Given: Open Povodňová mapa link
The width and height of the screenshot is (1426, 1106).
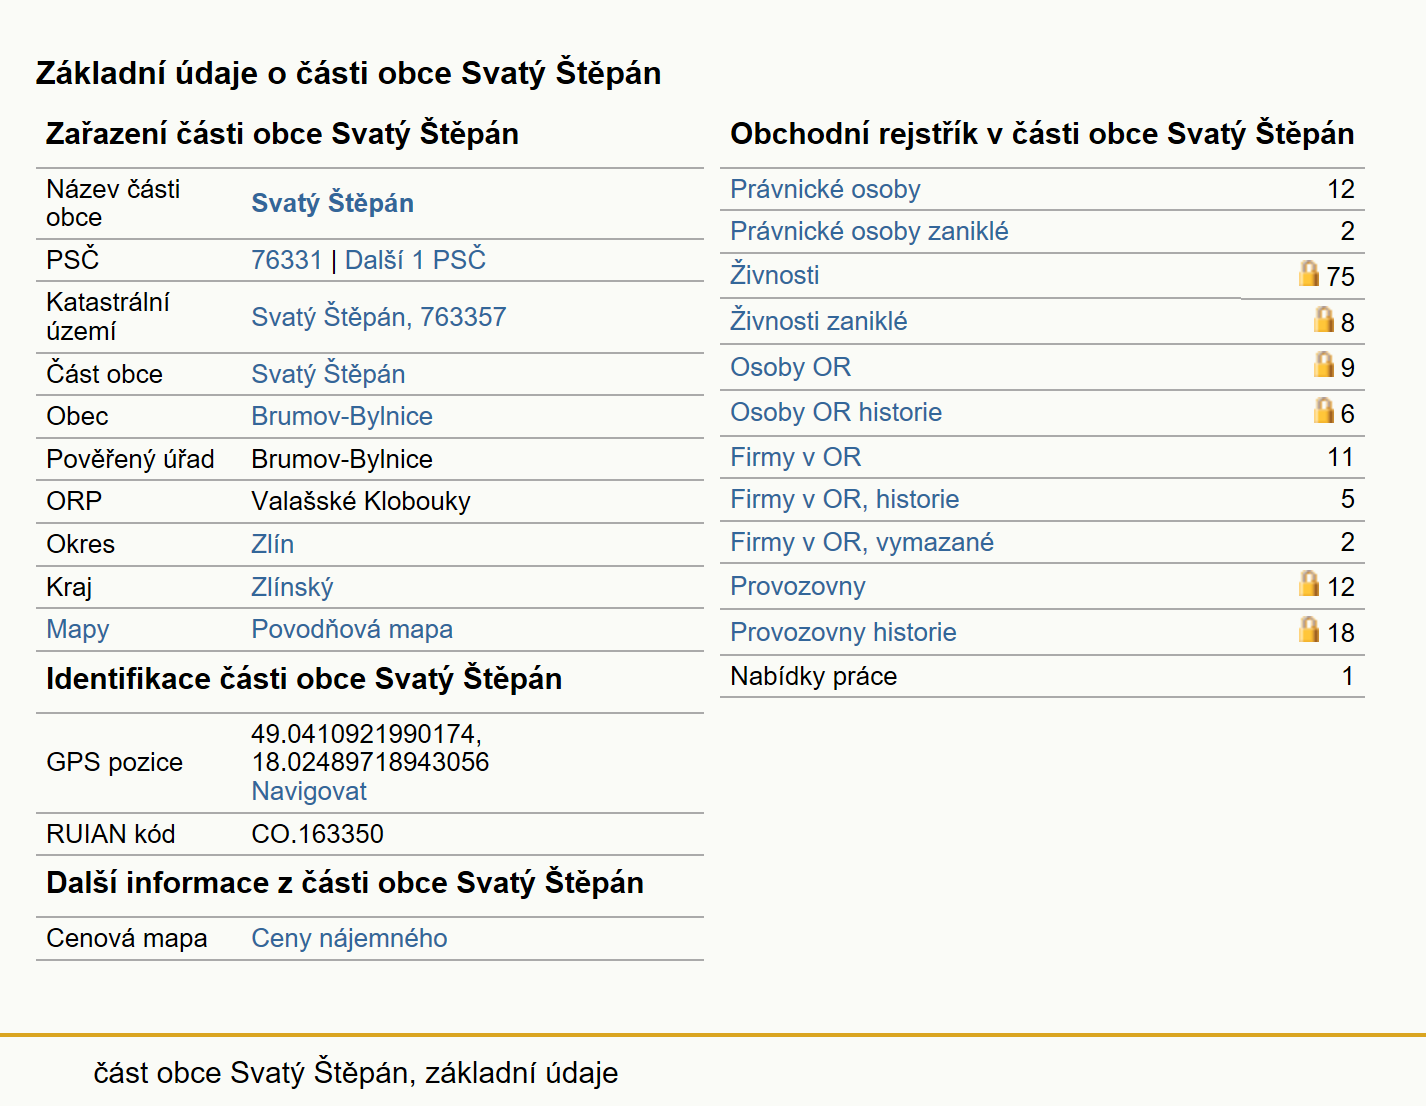Looking at the screenshot, I should coord(352,629).
